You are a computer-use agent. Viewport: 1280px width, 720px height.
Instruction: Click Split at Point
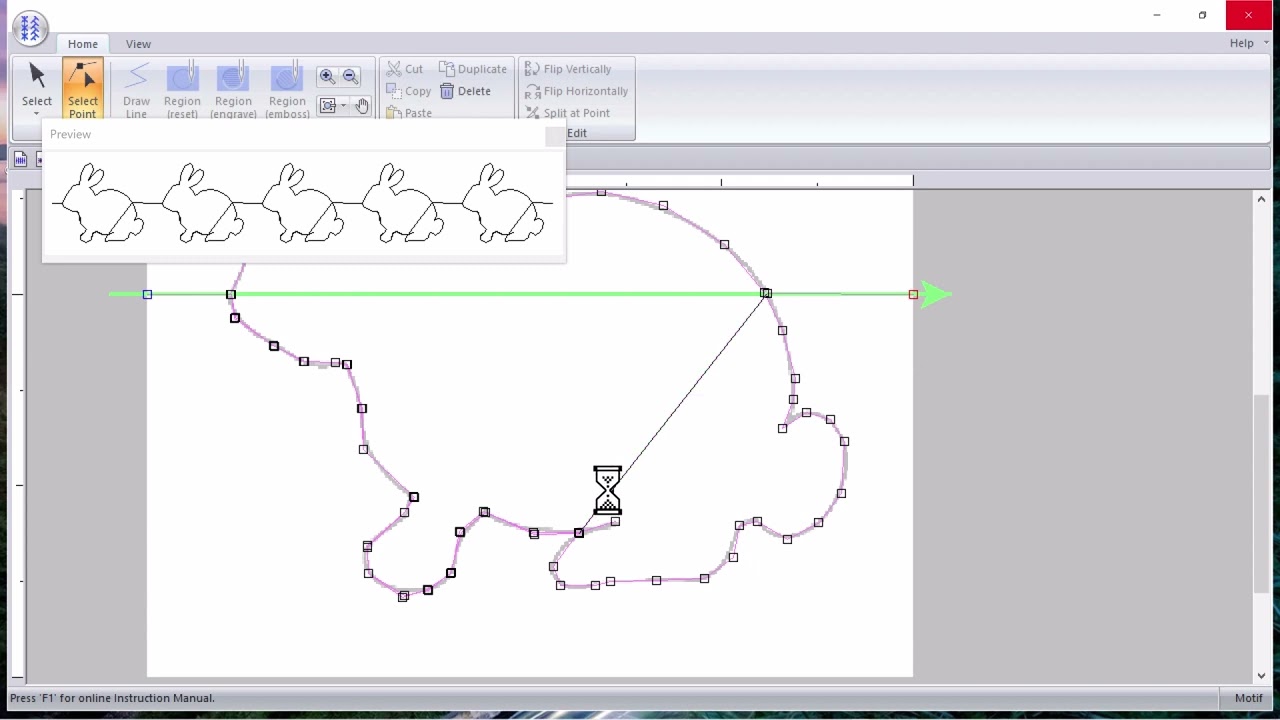567,113
